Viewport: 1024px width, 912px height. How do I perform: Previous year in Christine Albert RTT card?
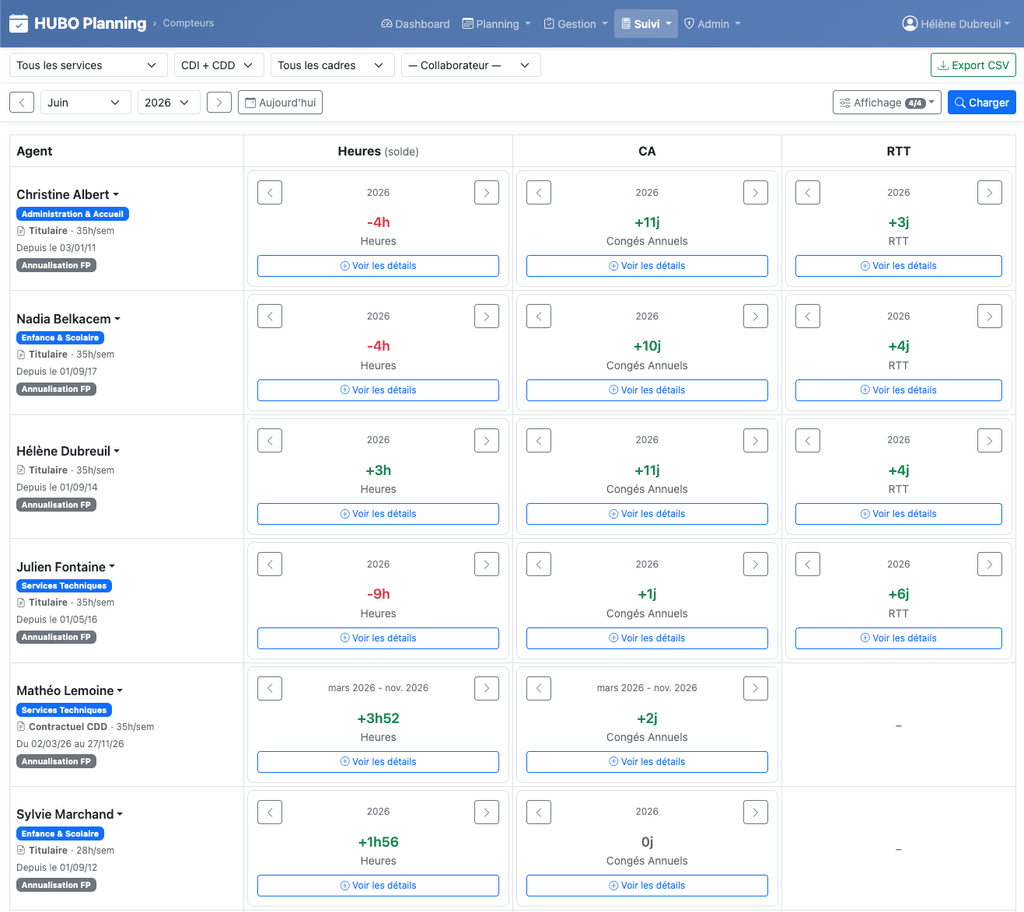click(808, 193)
